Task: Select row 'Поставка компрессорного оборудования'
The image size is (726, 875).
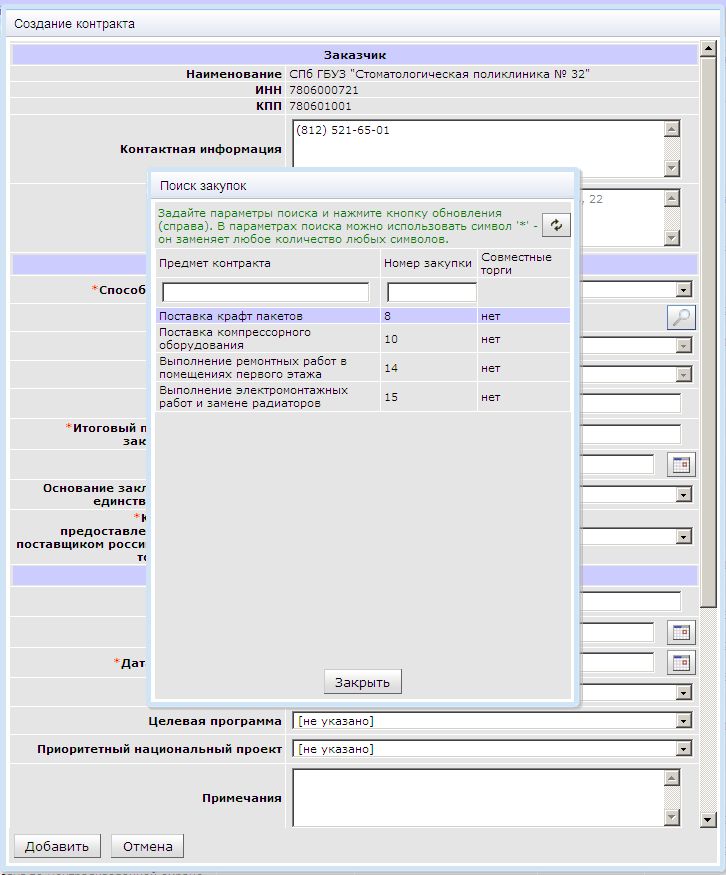Action: [363, 339]
